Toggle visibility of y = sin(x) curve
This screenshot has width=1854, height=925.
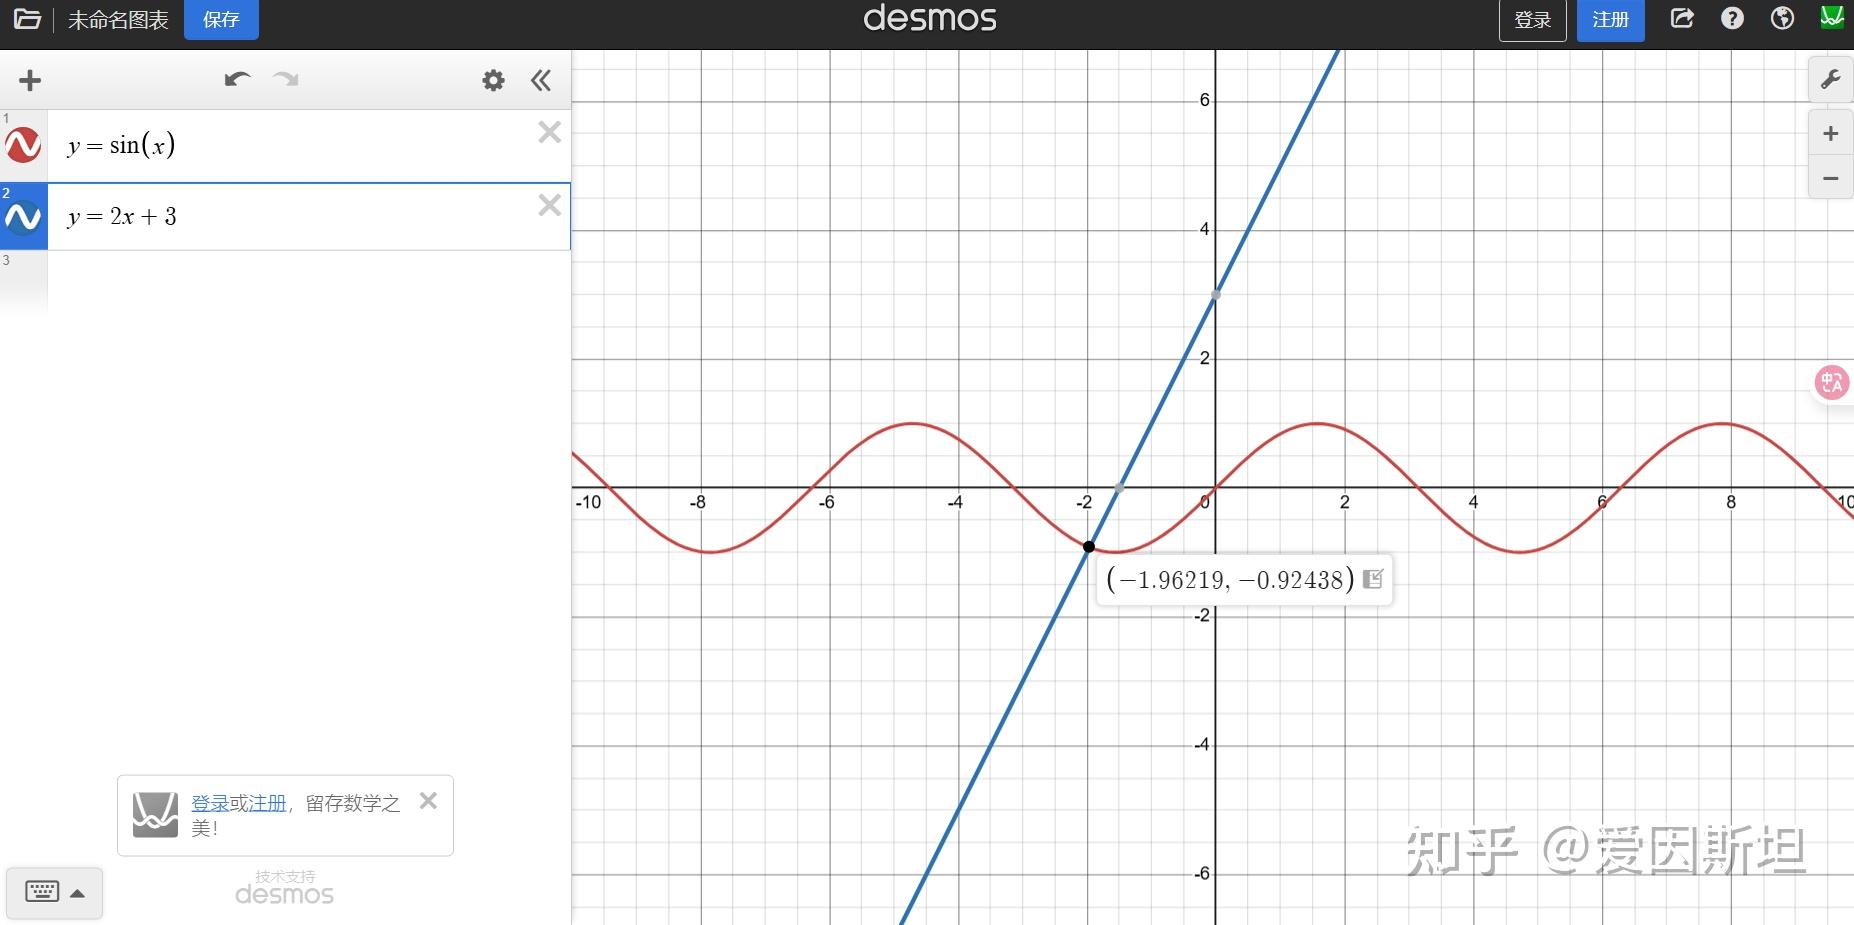(23, 145)
